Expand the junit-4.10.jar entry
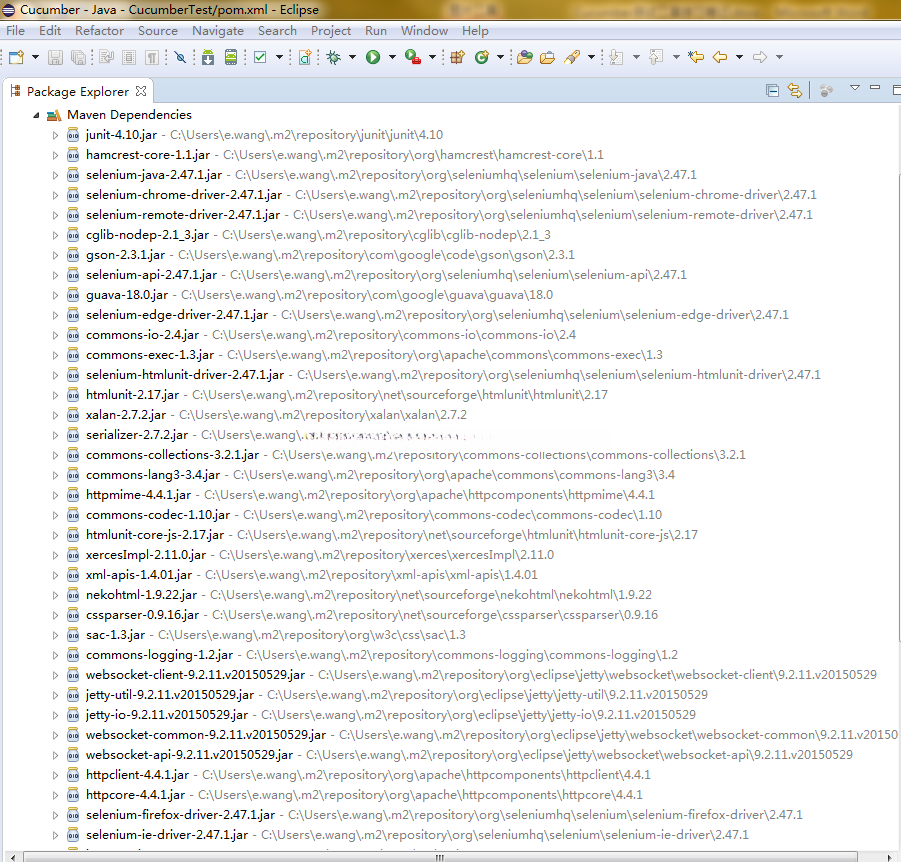 55,135
